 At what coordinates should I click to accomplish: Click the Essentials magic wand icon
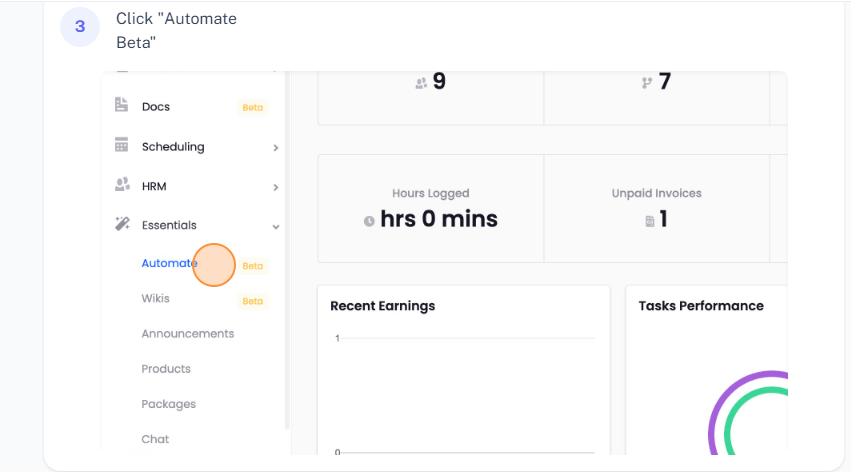[x=122, y=224]
